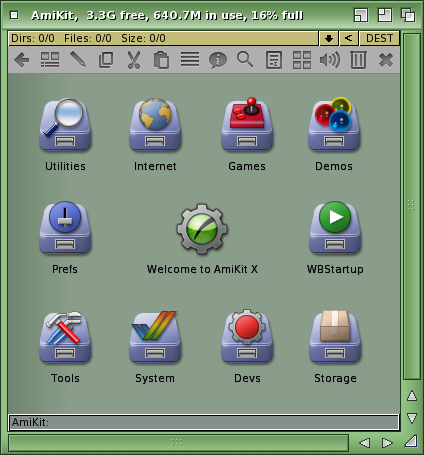The image size is (424, 455).
Task: Click the trash can delete icon
Action: (358, 60)
